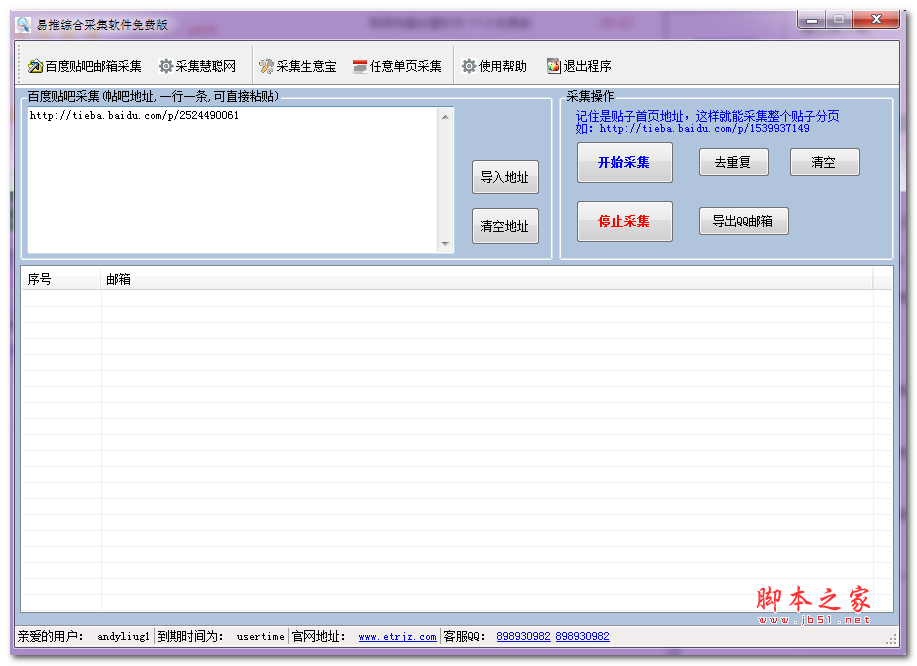Click the 官网地址 label in status bar

[319, 636]
